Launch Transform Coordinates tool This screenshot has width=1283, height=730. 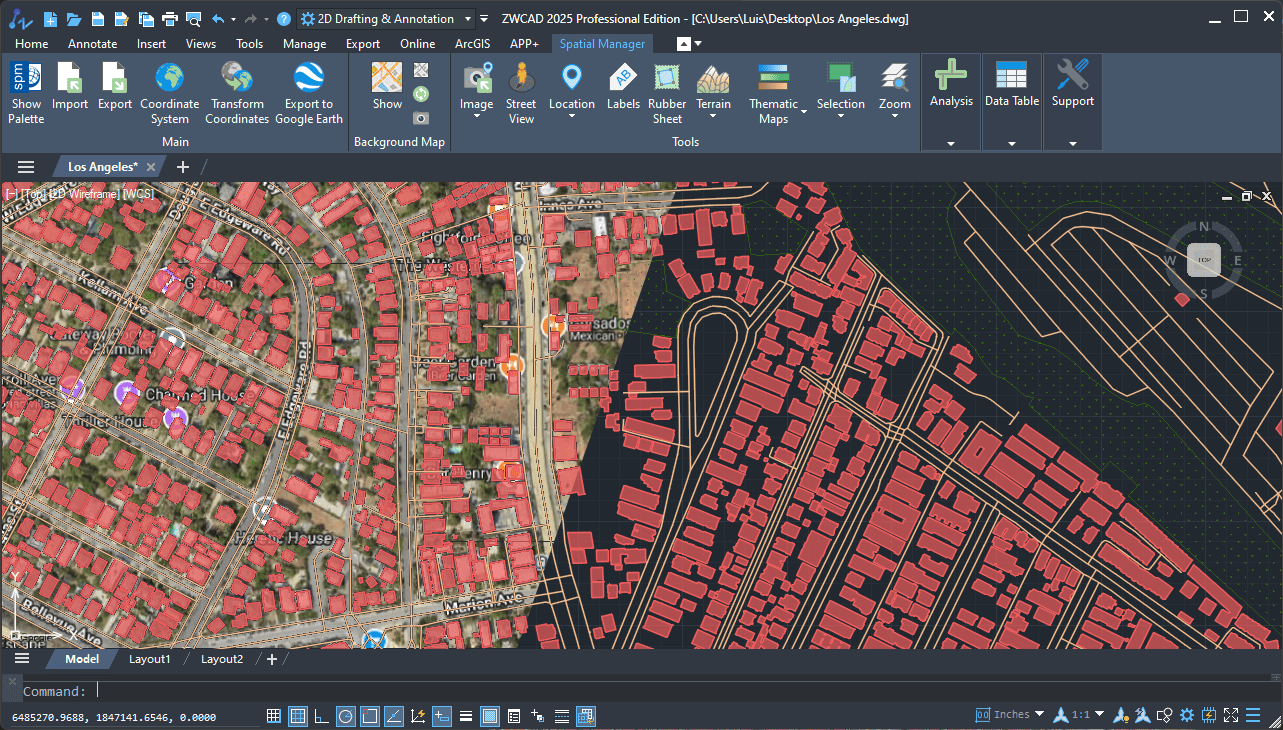pyautogui.click(x=237, y=92)
